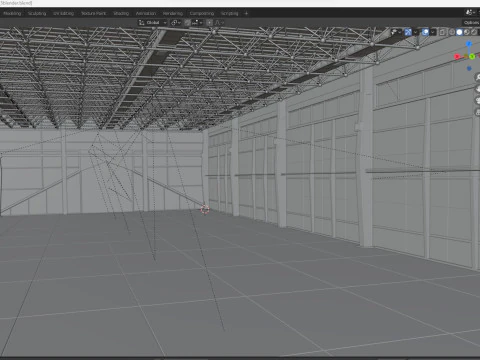Open the scene selector icon at top right

click(469, 13)
